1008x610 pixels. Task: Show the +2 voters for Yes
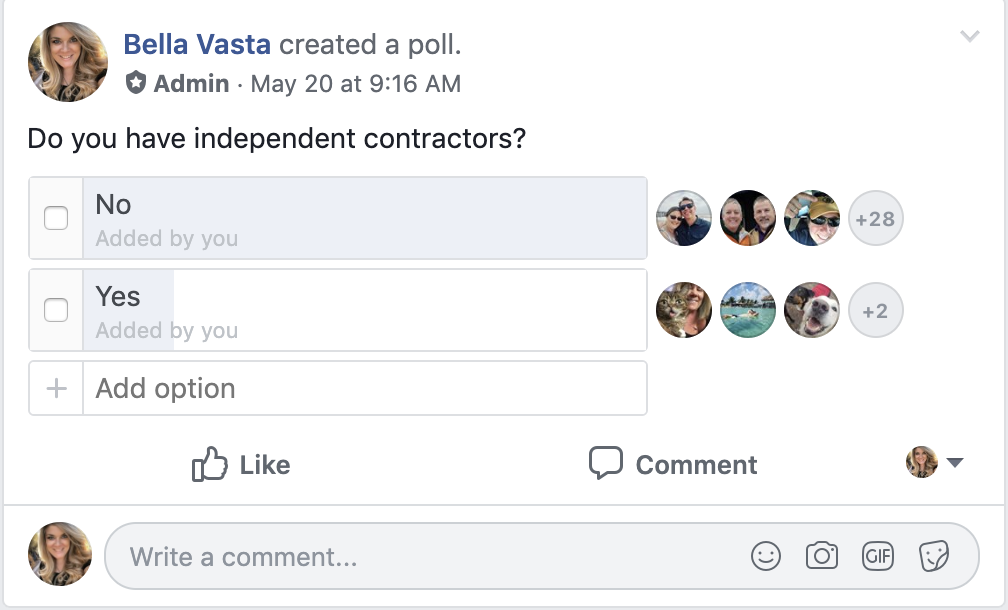click(x=876, y=310)
